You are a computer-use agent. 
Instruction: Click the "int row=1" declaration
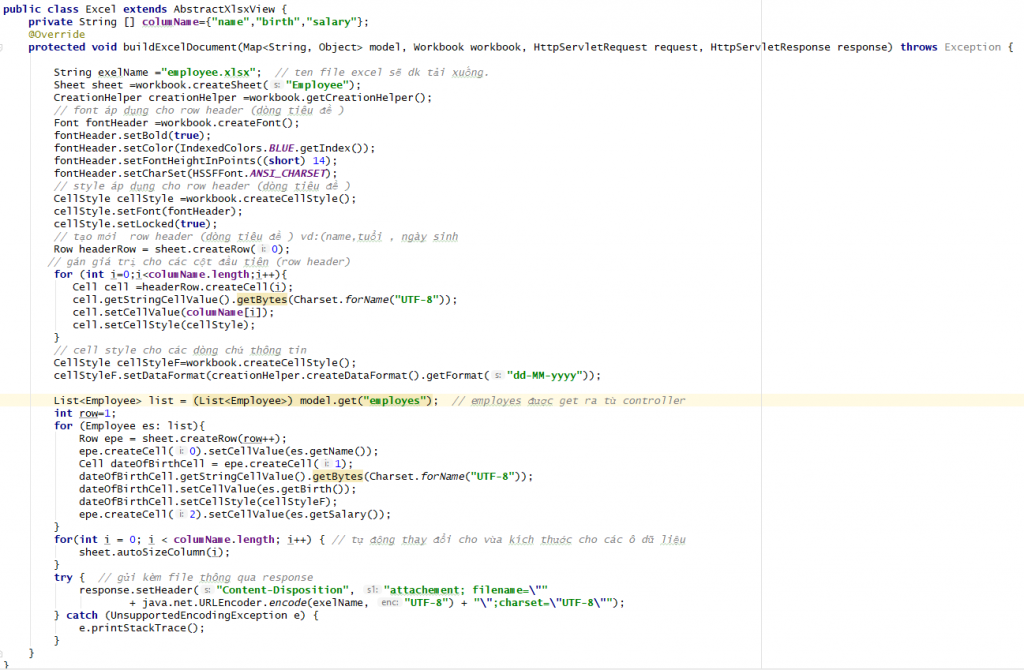pyautogui.click(x=85, y=413)
